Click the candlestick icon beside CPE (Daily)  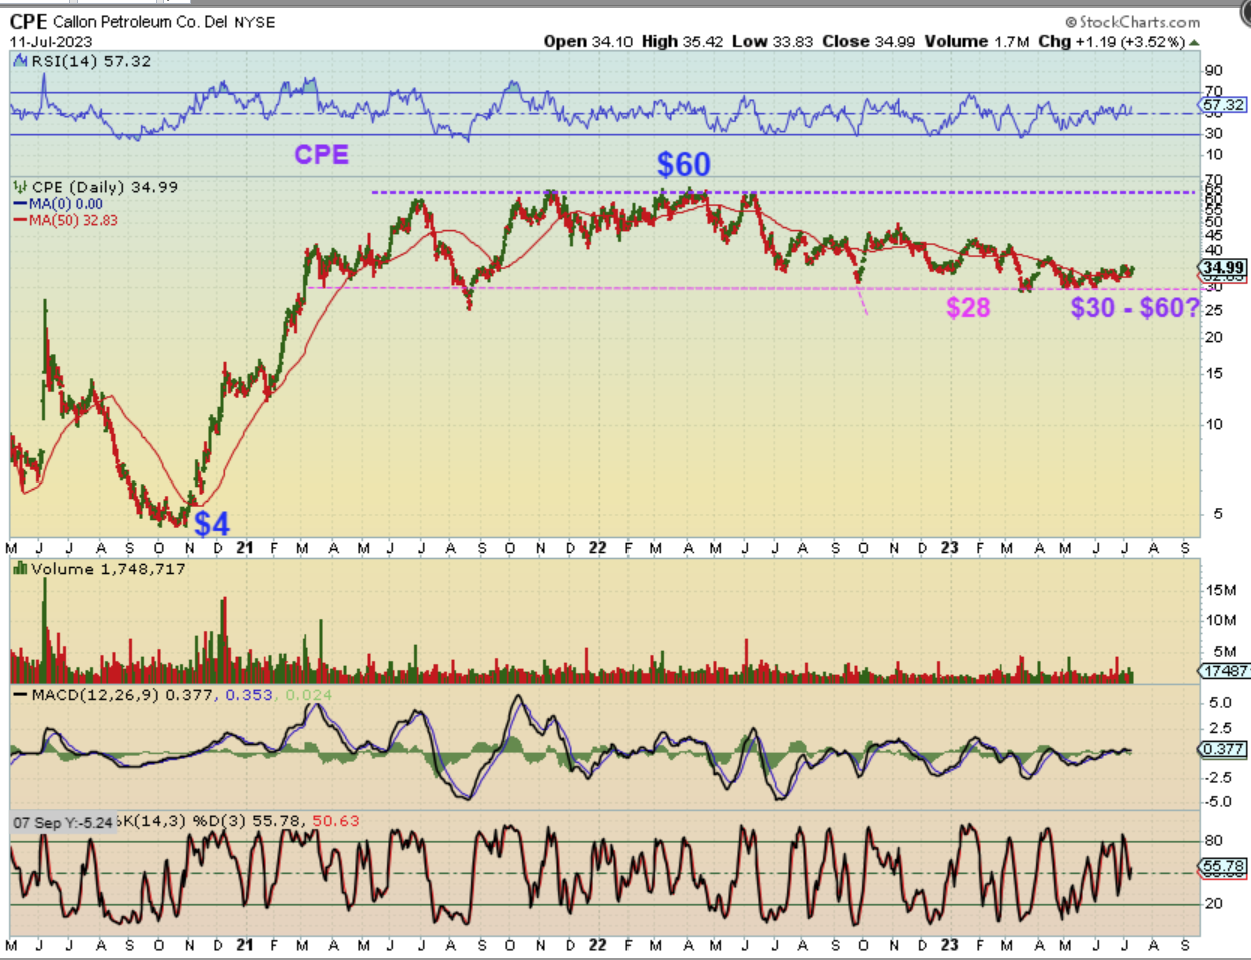tap(20, 187)
